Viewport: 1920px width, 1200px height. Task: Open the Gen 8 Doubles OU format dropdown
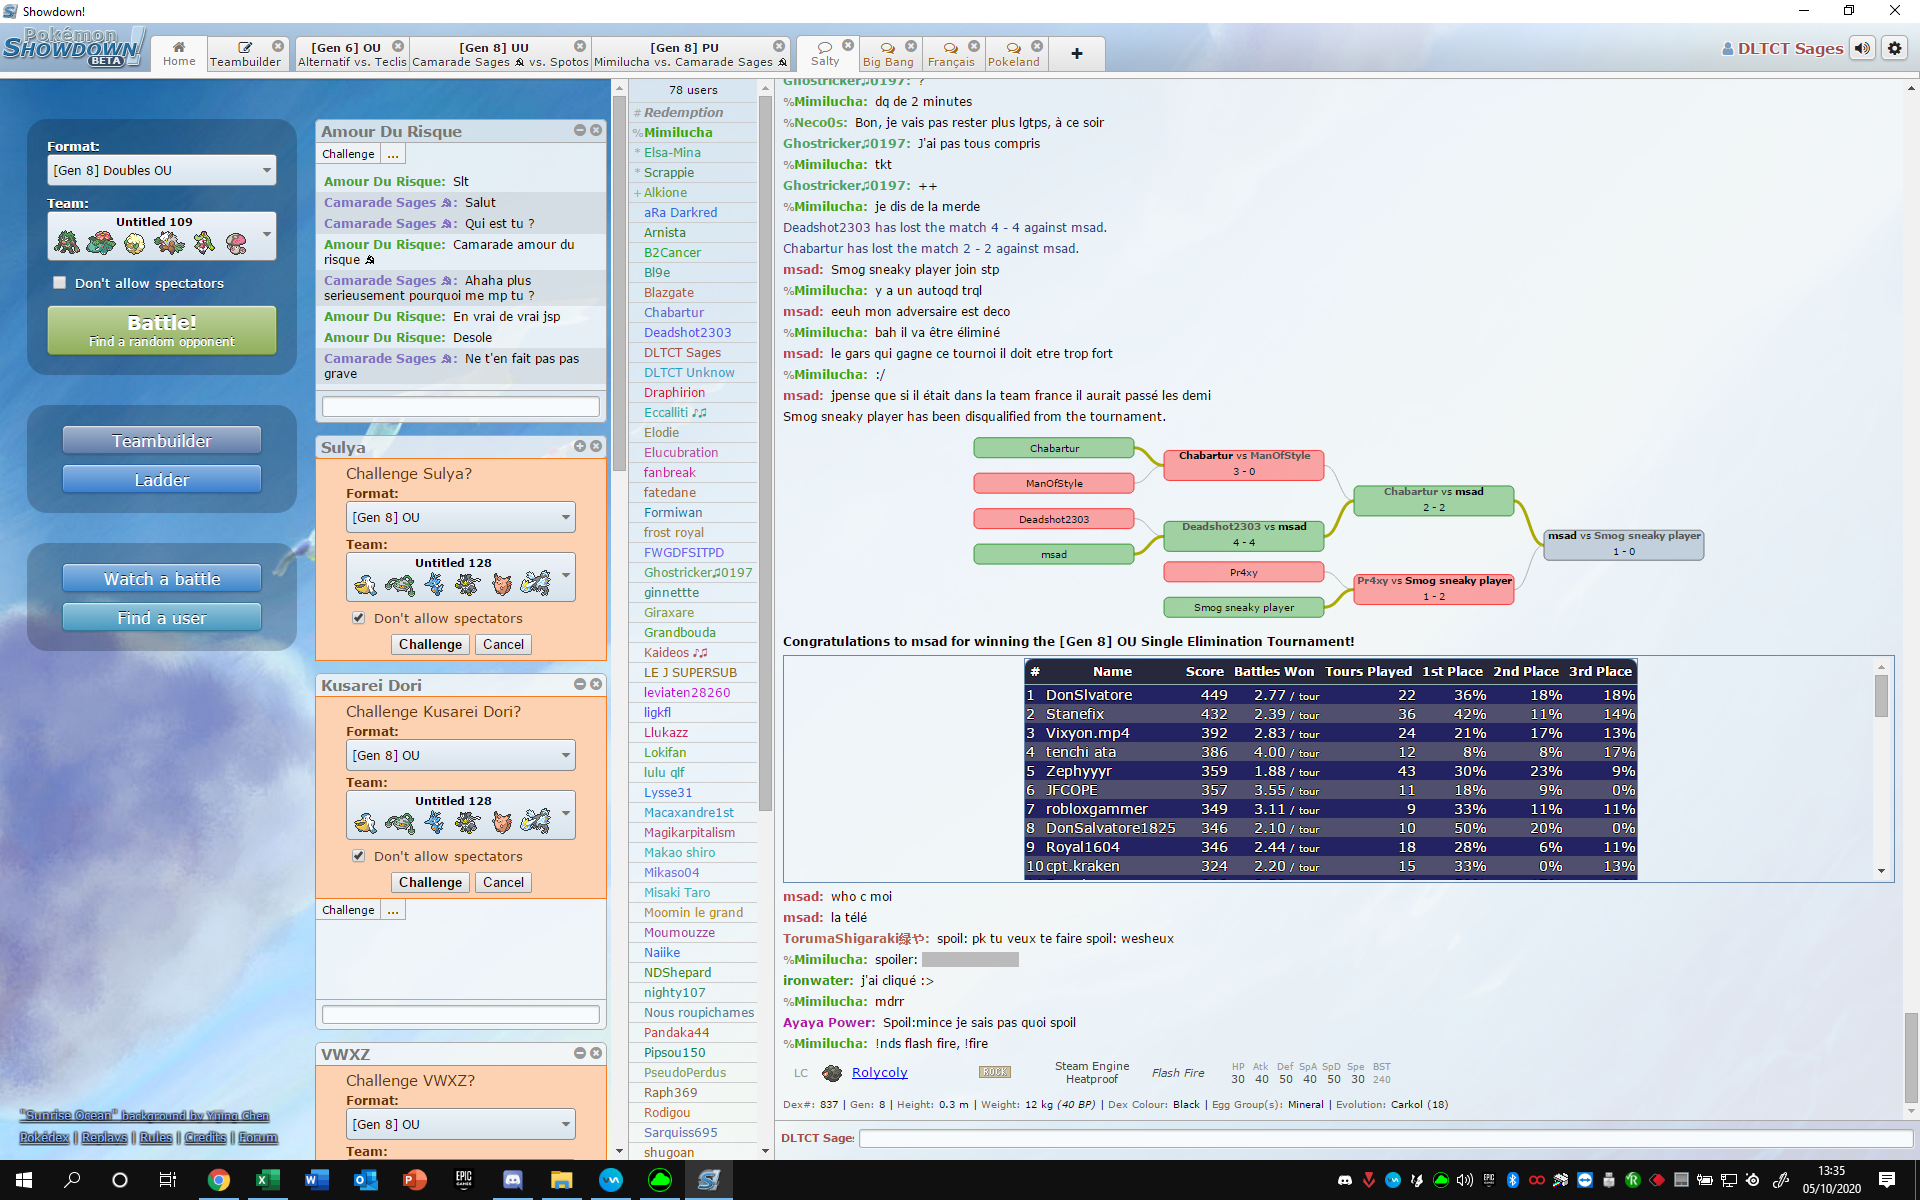coord(162,170)
